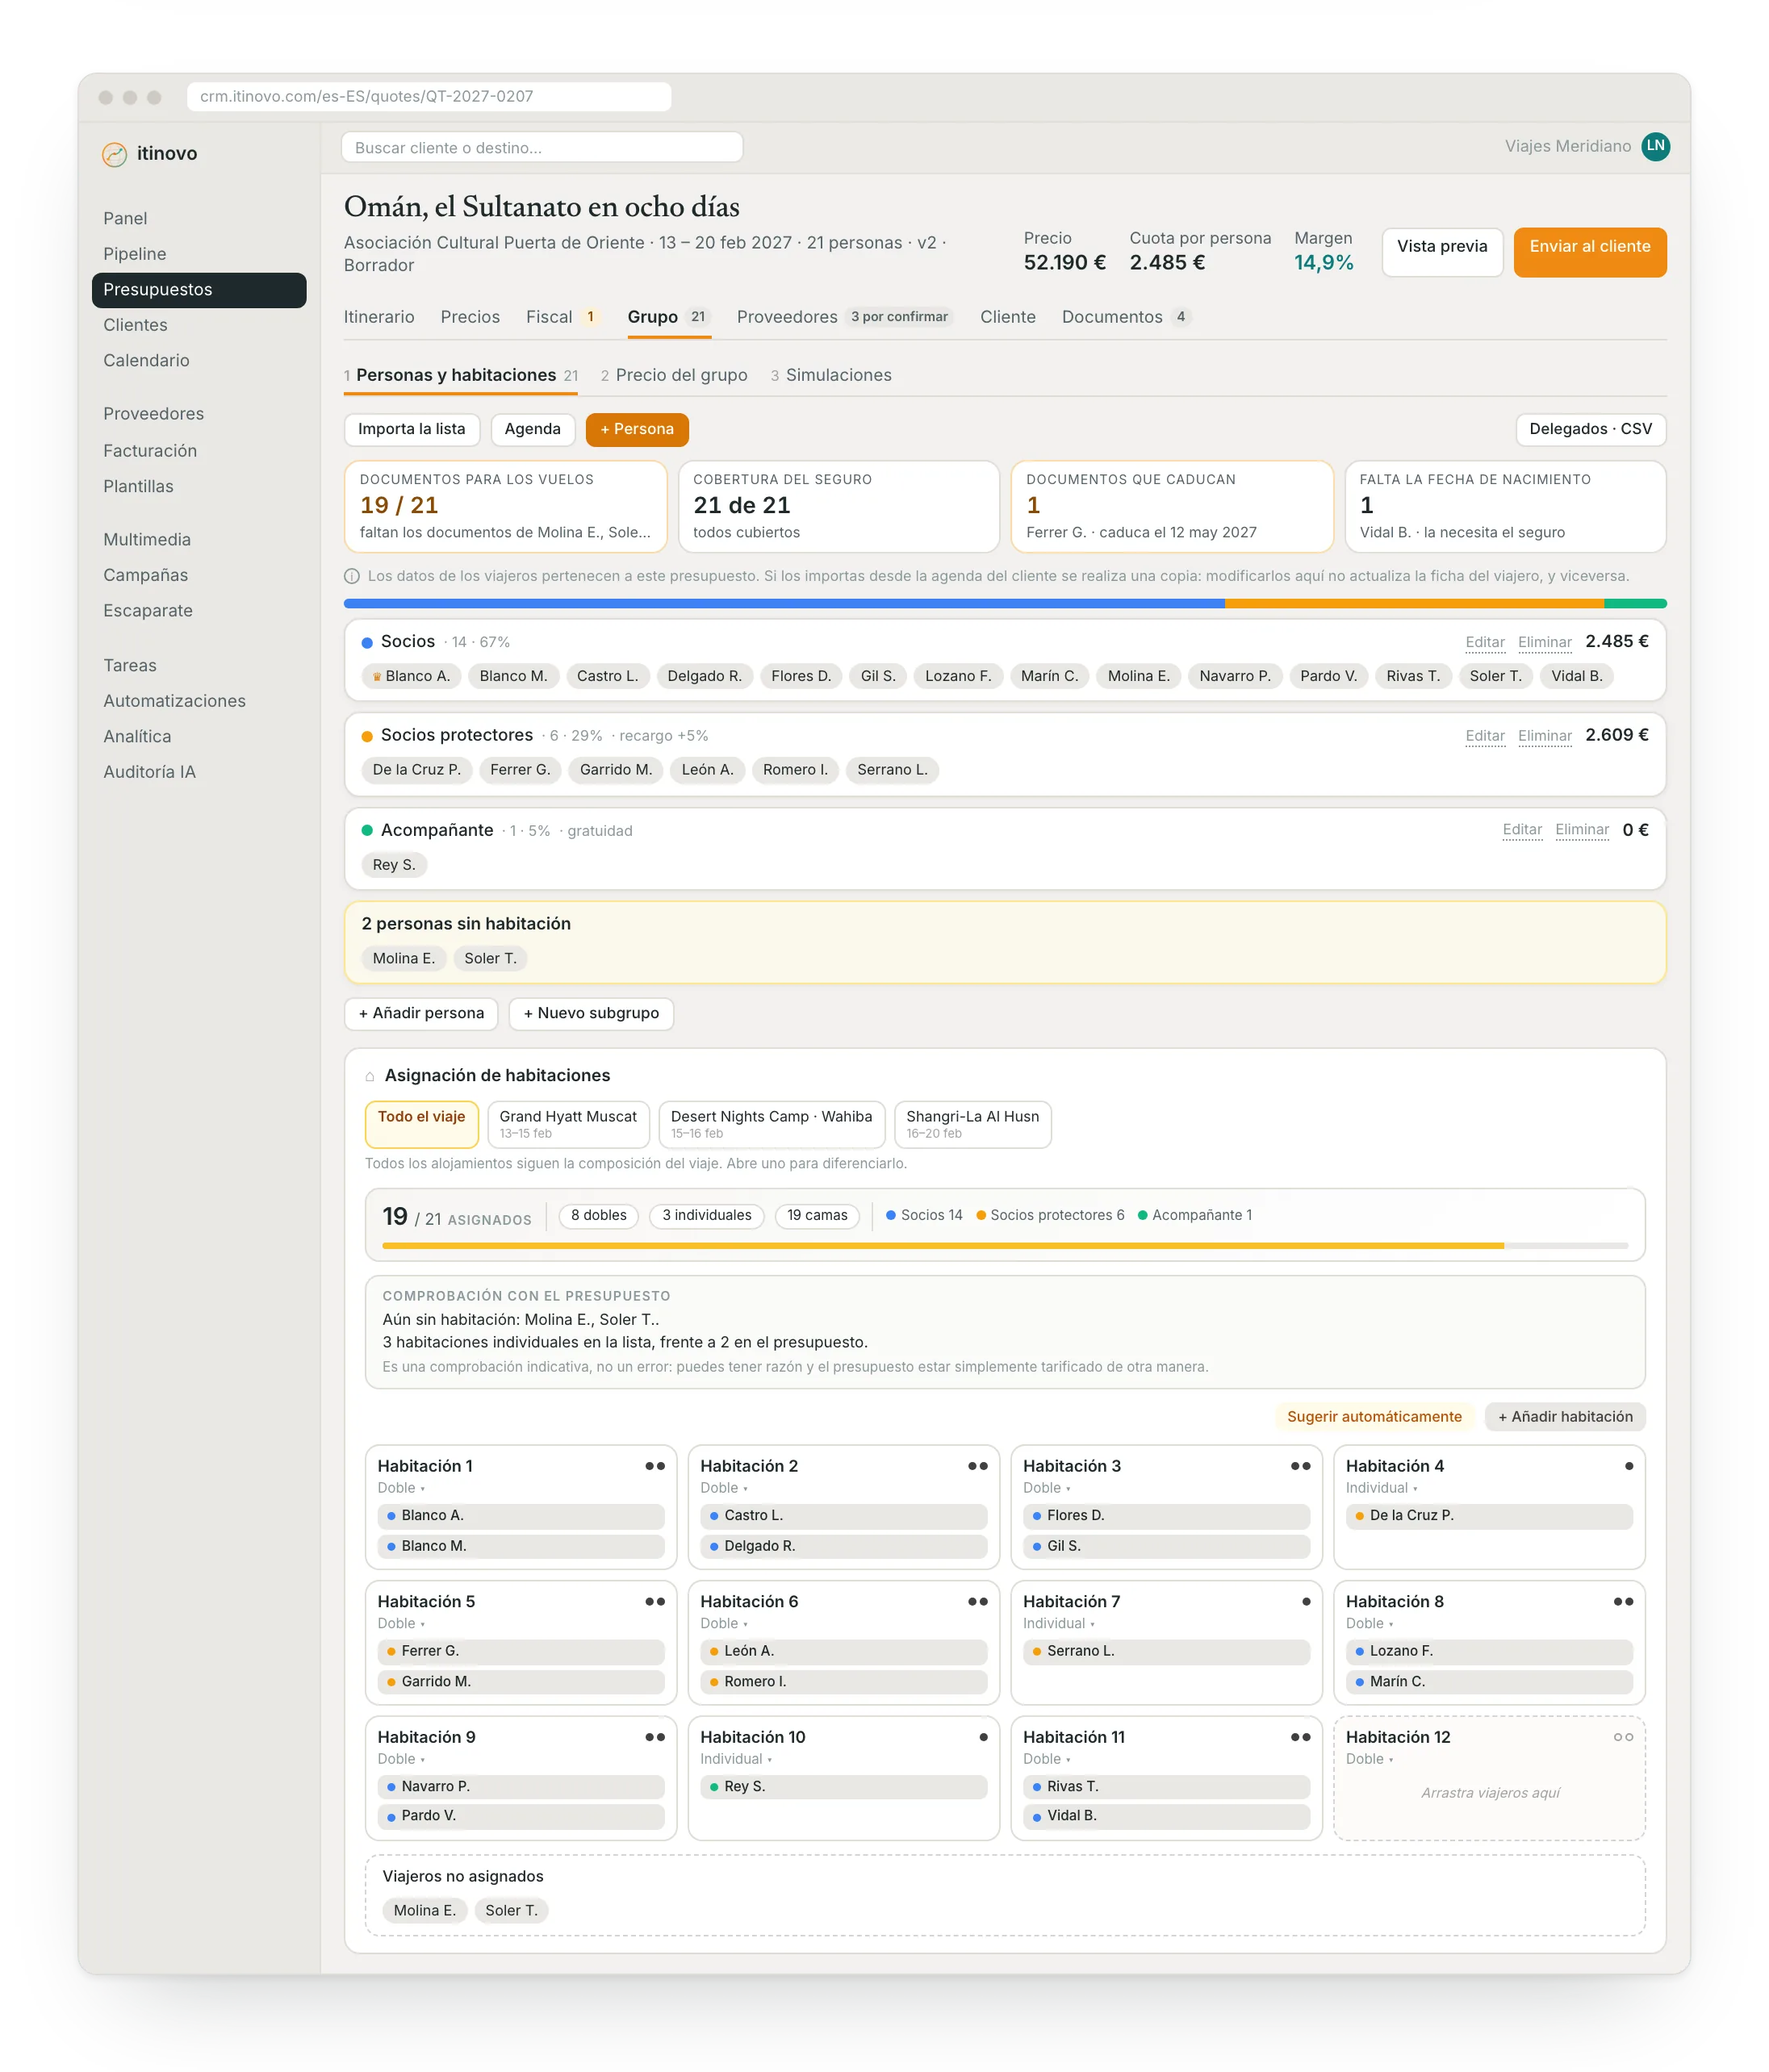The height and width of the screenshot is (2072, 1769).
Task: Open Vista previa
Action: [x=1441, y=252]
